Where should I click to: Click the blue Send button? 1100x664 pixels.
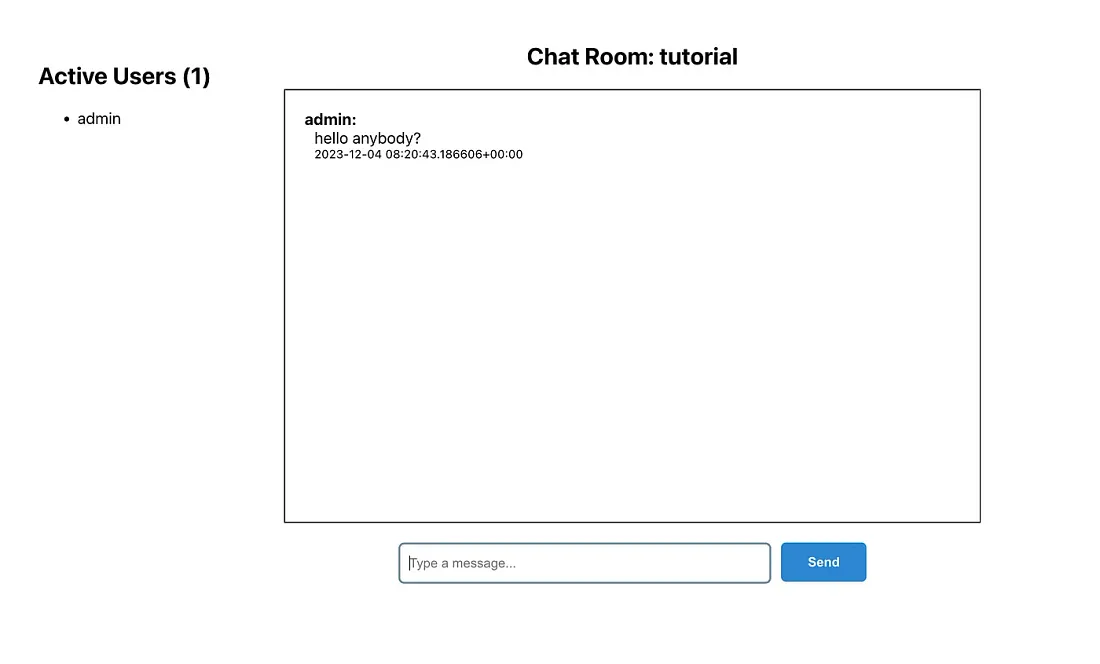coord(823,562)
